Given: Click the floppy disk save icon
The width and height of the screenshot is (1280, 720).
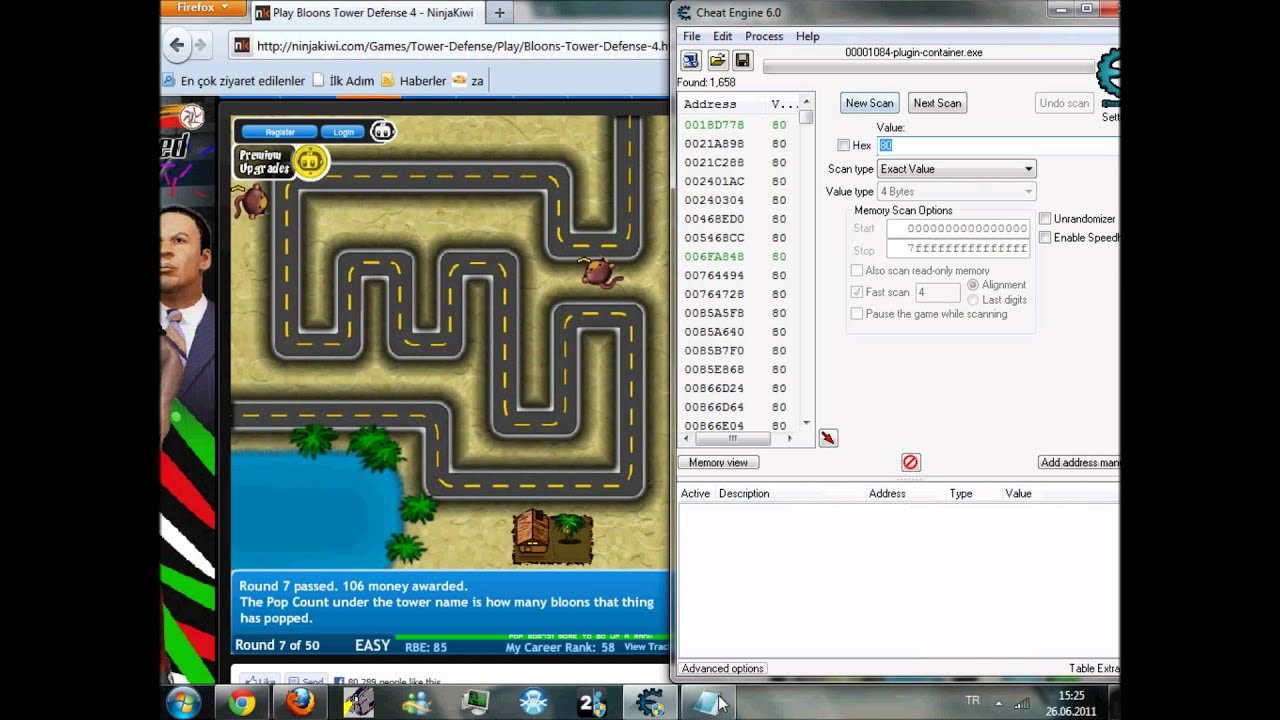Looking at the screenshot, I should tap(742, 60).
